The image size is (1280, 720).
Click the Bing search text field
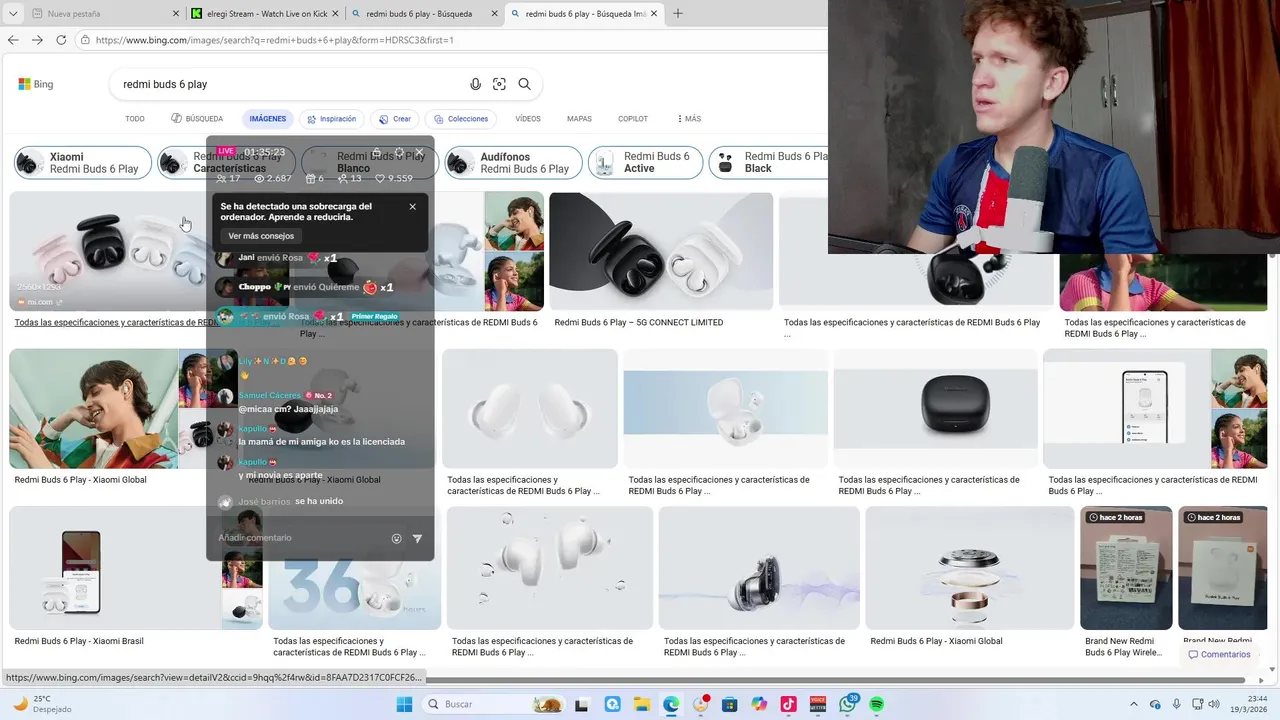coord(290,84)
